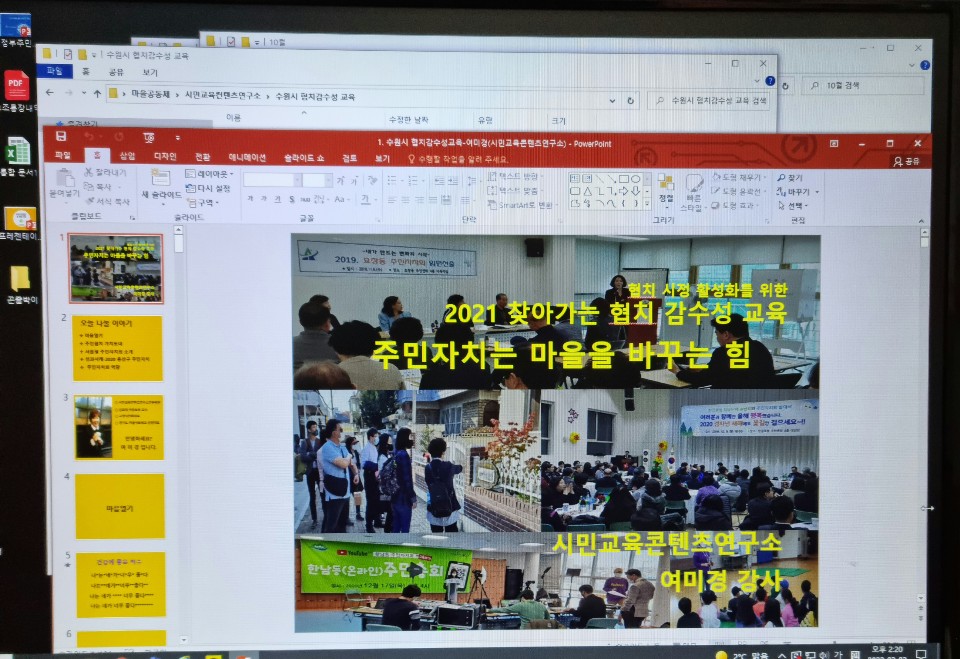Screen dimensions: 960x659
Task: Open the 공유 tab in File Explorer
Action: pyautogui.click(x=116, y=72)
